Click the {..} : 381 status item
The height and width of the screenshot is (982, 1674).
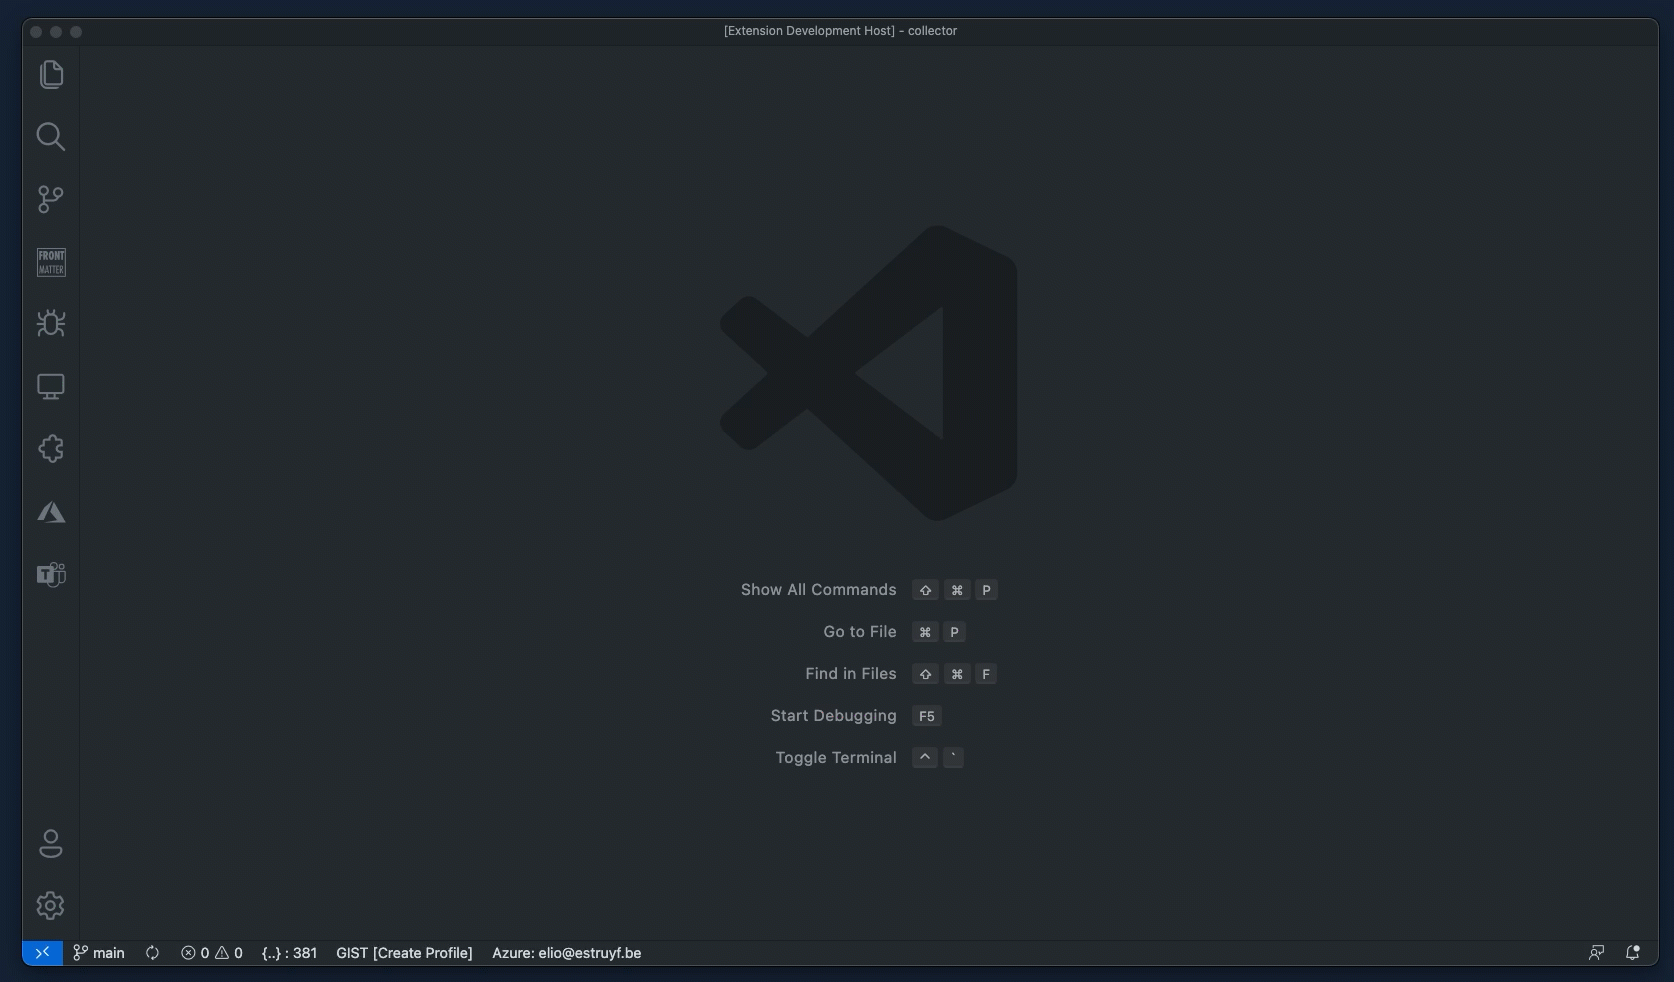click(289, 953)
